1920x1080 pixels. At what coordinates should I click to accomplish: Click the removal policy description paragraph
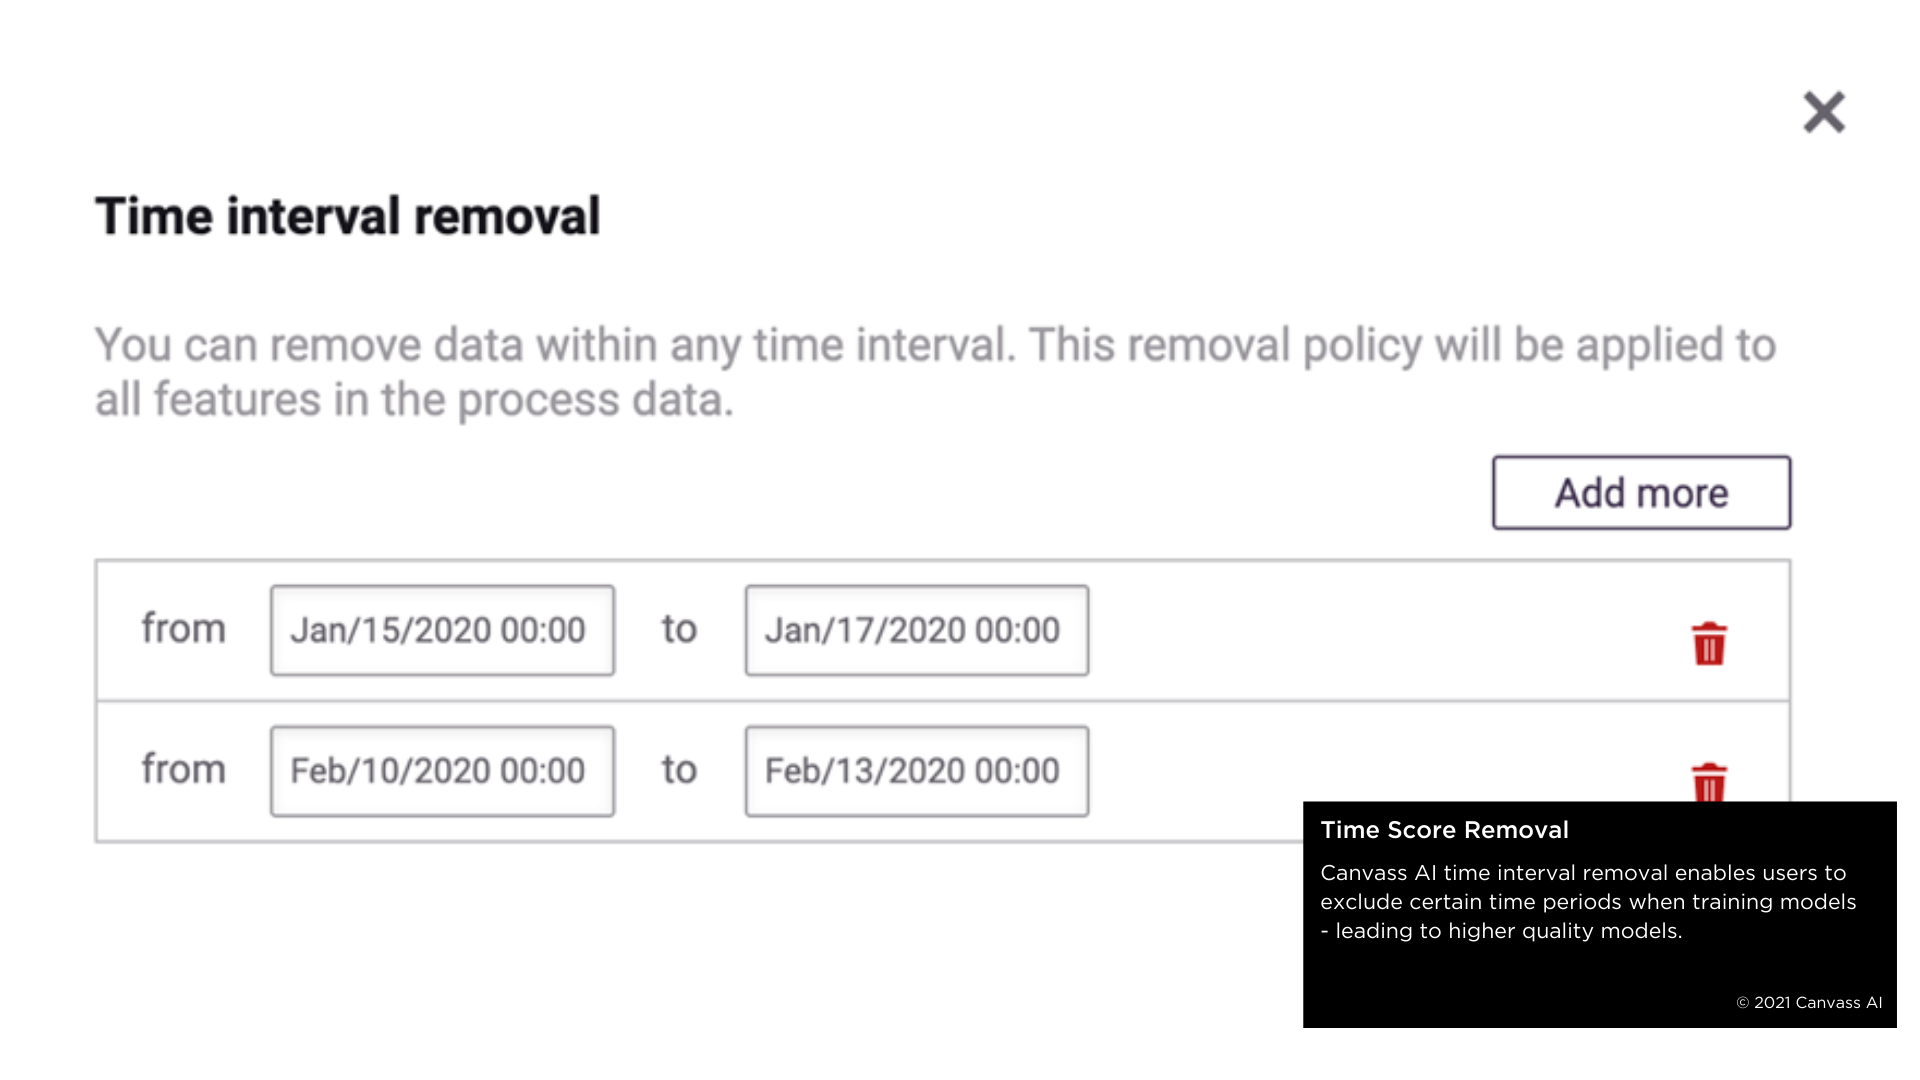point(935,372)
